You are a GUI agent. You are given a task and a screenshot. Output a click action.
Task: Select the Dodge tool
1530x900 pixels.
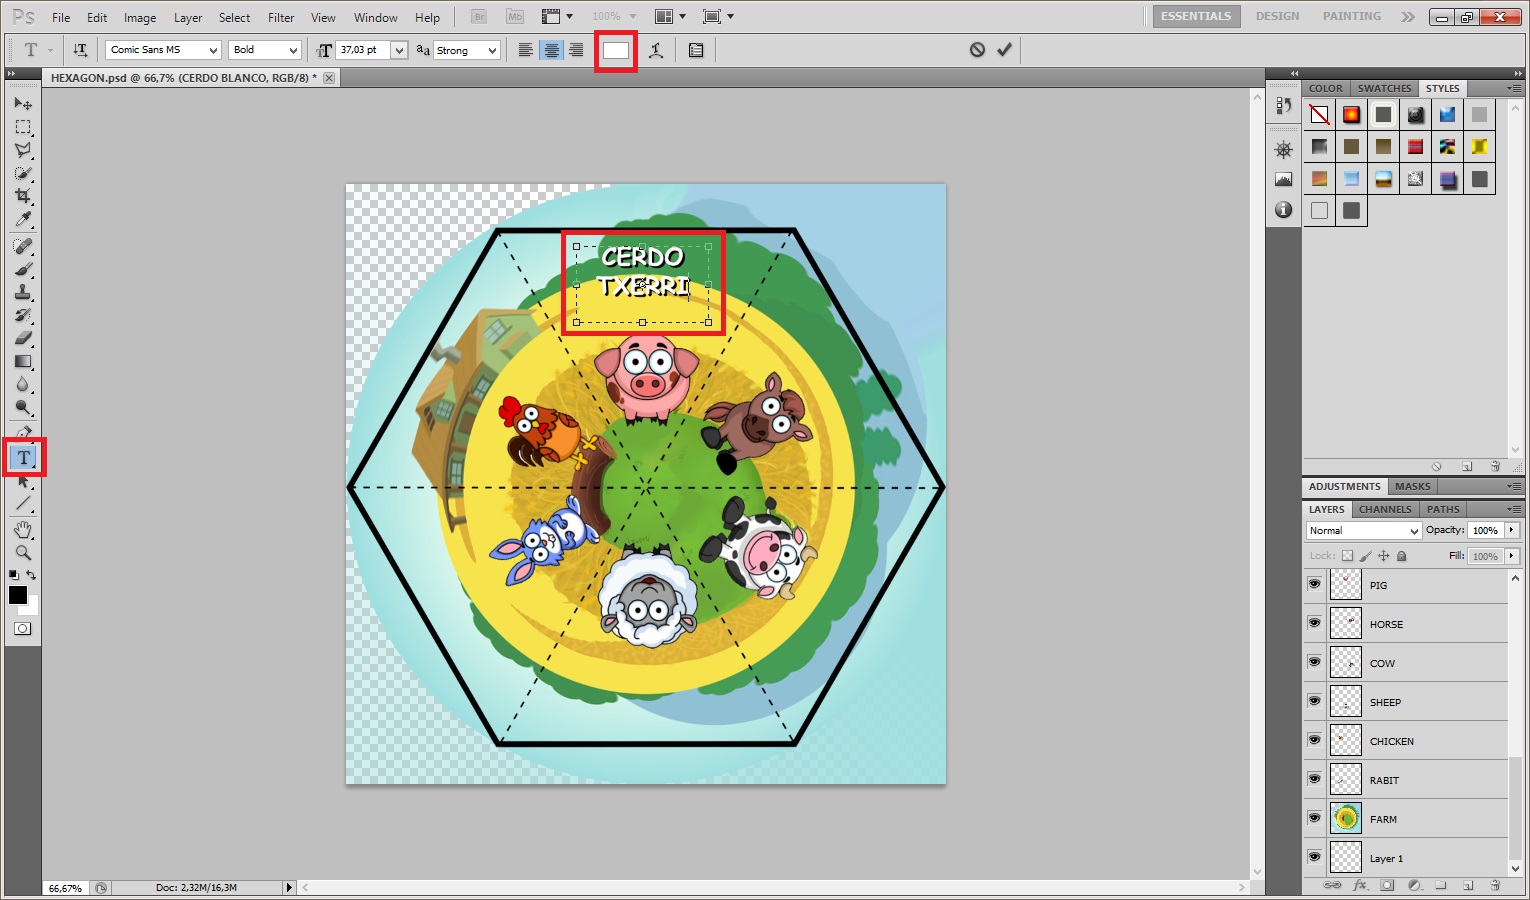pyautogui.click(x=23, y=407)
